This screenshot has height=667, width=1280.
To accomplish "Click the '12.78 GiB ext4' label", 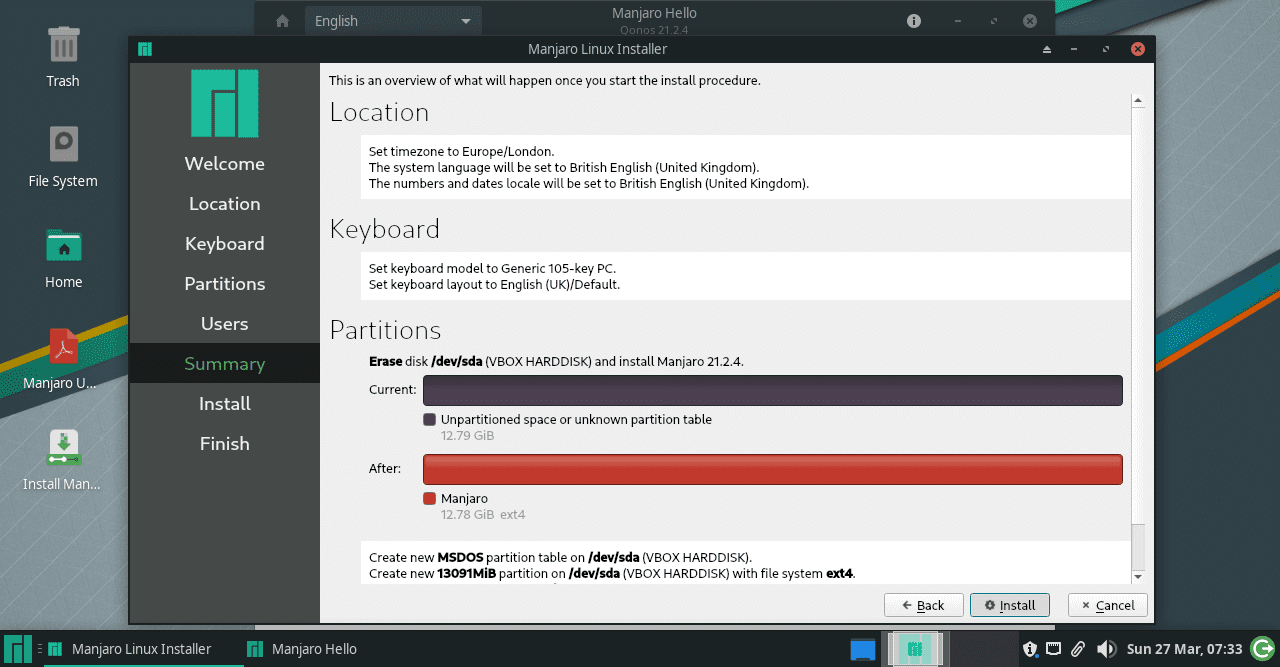I will [x=483, y=514].
